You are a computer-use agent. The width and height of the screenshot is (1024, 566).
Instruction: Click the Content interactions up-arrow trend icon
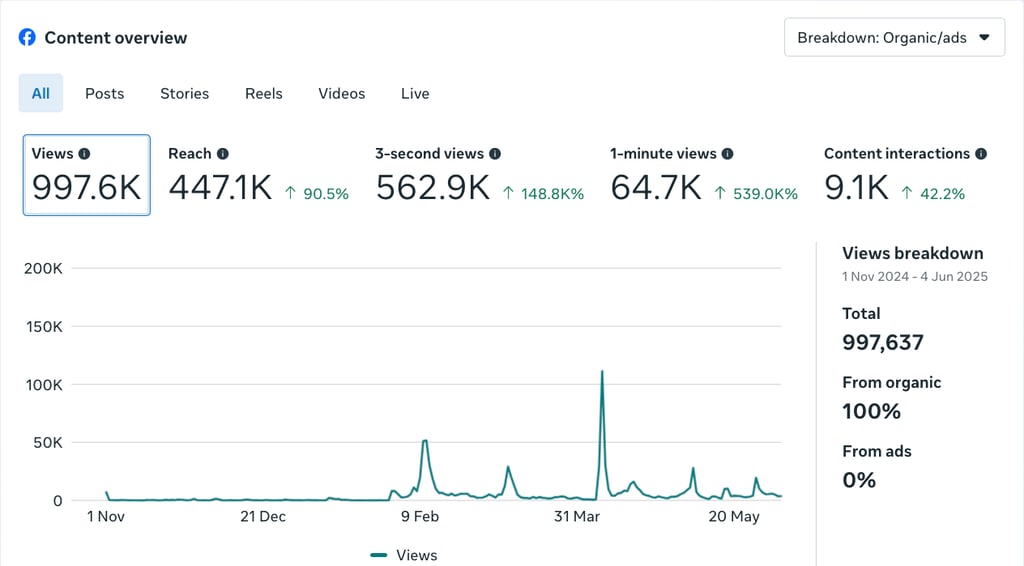point(907,193)
